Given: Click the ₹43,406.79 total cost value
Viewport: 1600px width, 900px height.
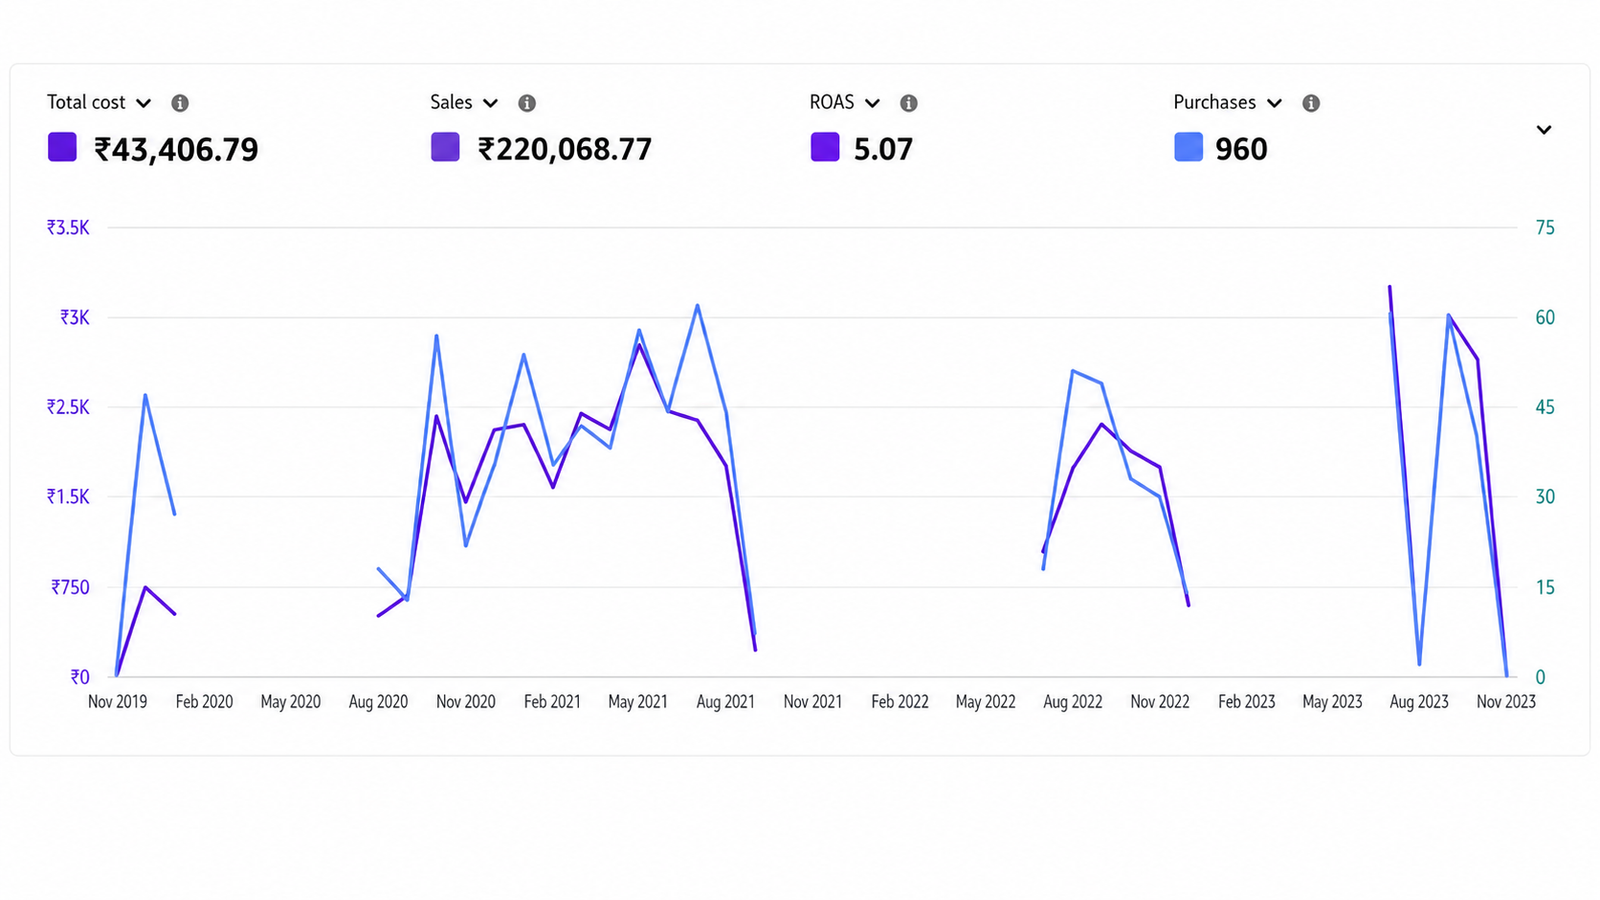Looking at the screenshot, I should click(176, 149).
